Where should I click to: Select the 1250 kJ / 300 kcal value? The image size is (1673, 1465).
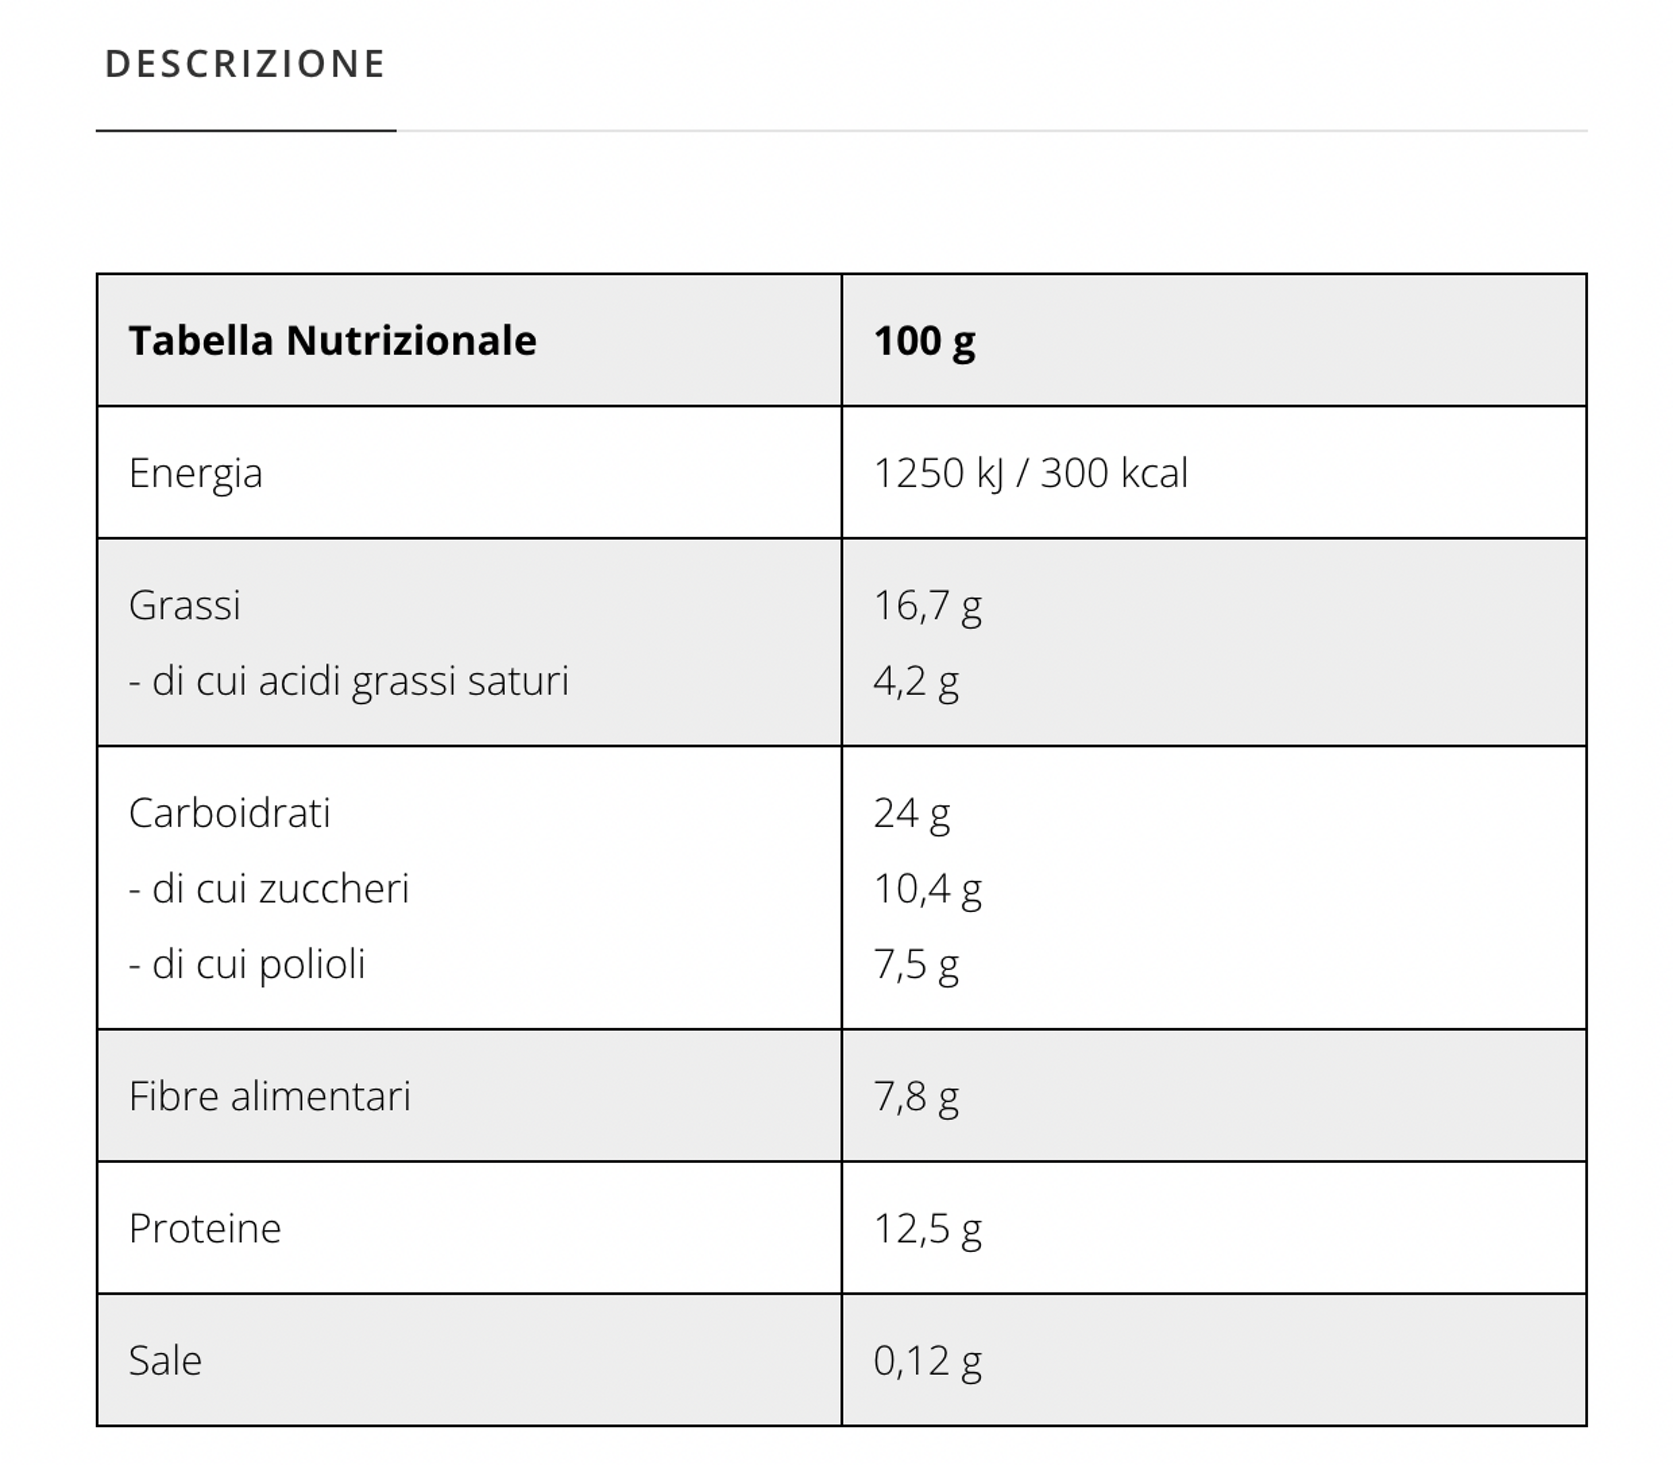(1030, 473)
